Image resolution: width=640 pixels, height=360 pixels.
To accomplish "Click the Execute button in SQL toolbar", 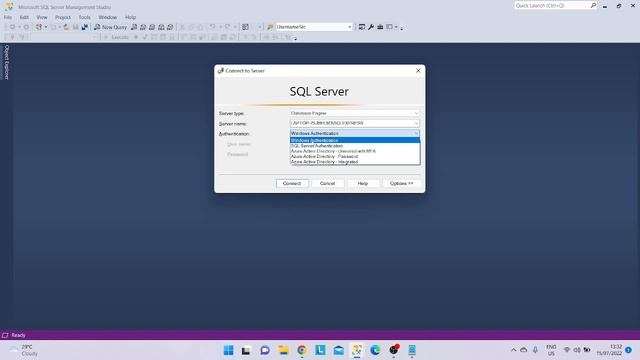I will pos(117,37).
